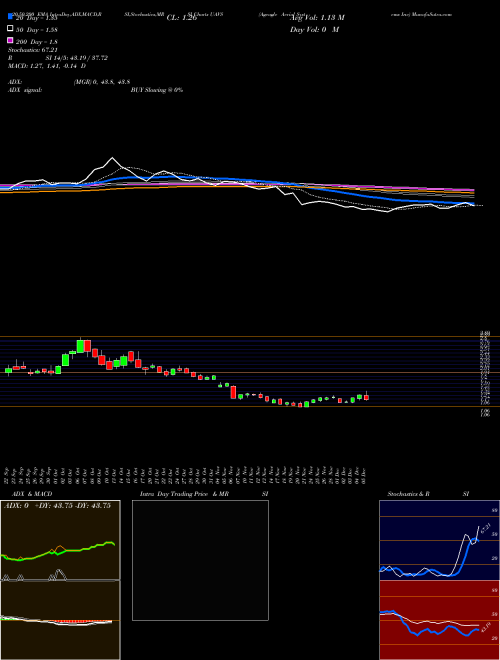Click the tall green candlestick at early October peak

(80, 346)
